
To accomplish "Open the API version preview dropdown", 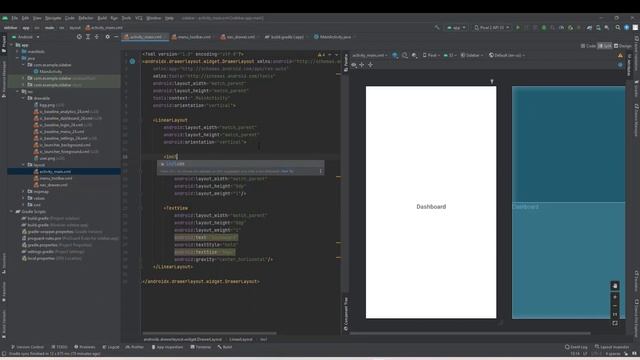I will click(x=450, y=55).
